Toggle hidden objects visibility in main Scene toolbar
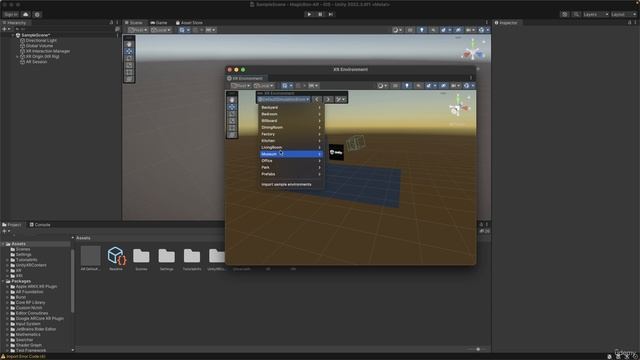The image size is (640, 360). click(458, 30)
